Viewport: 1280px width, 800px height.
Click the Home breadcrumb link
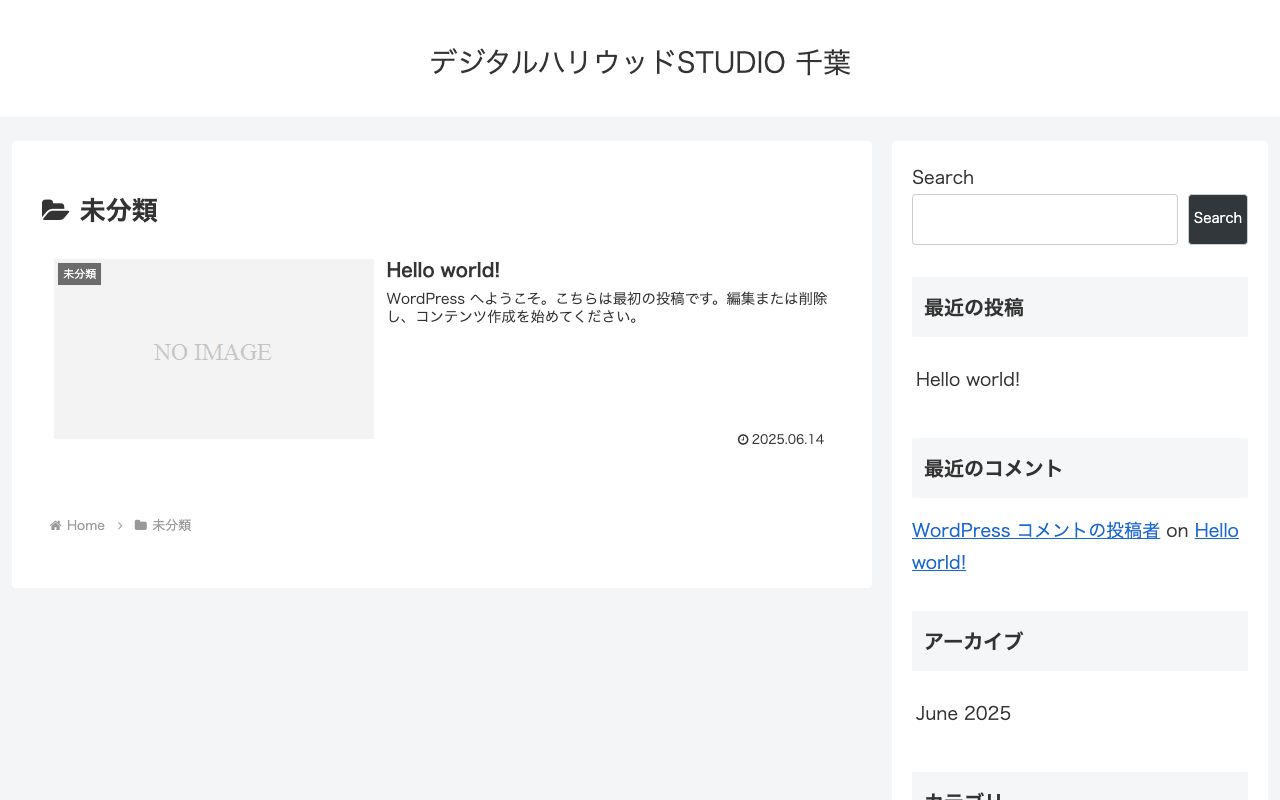coord(85,525)
